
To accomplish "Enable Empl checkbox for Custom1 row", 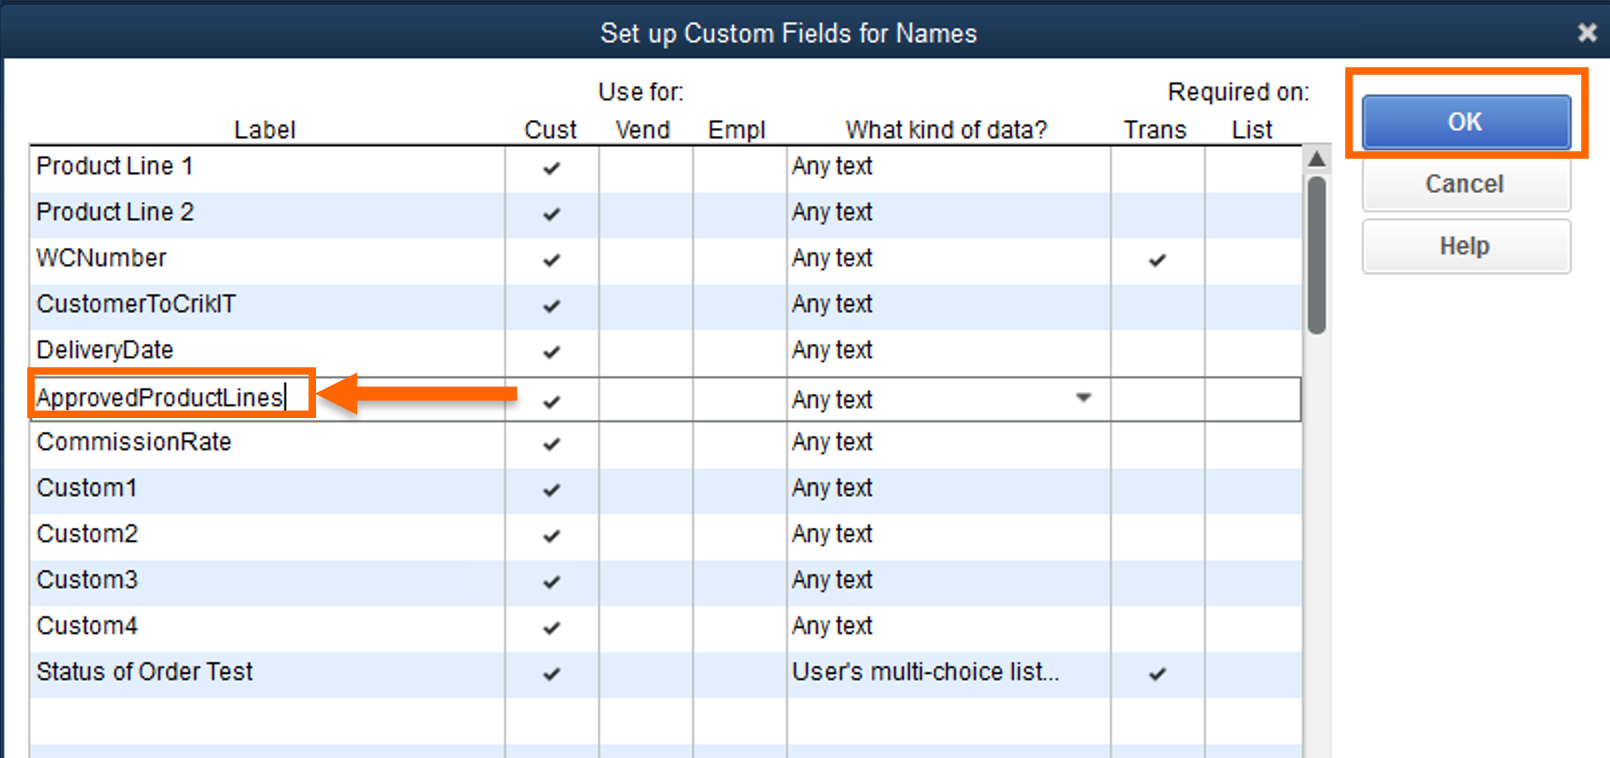I will (739, 489).
